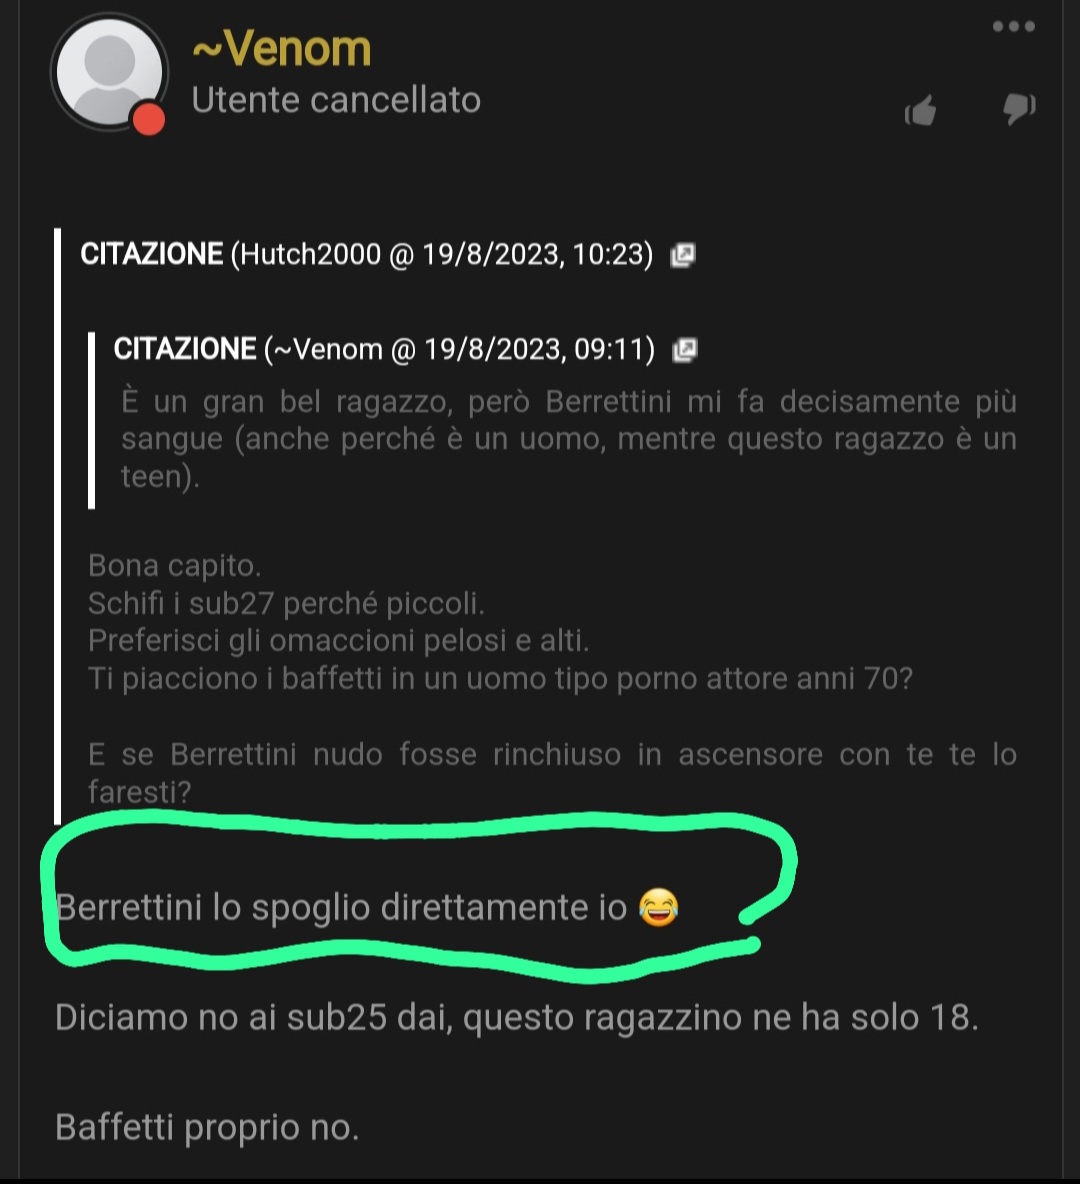Image resolution: width=1080 pixels, height=1184 pixels.
Task: Click the laughing emoji in the reply
Action: click(x=659, y=907)
